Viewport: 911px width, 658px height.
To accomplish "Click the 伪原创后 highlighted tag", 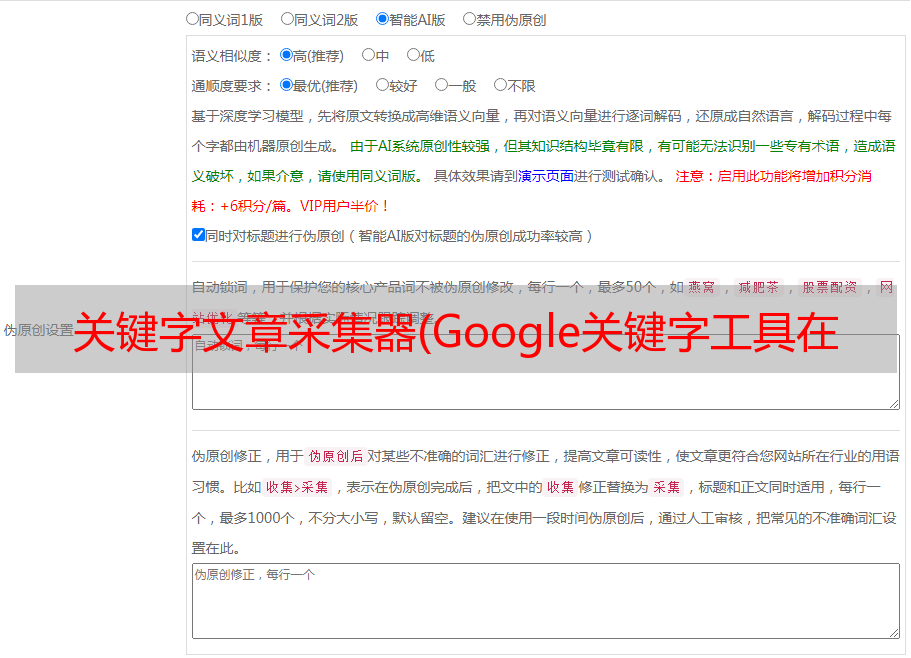I will 336,456.
